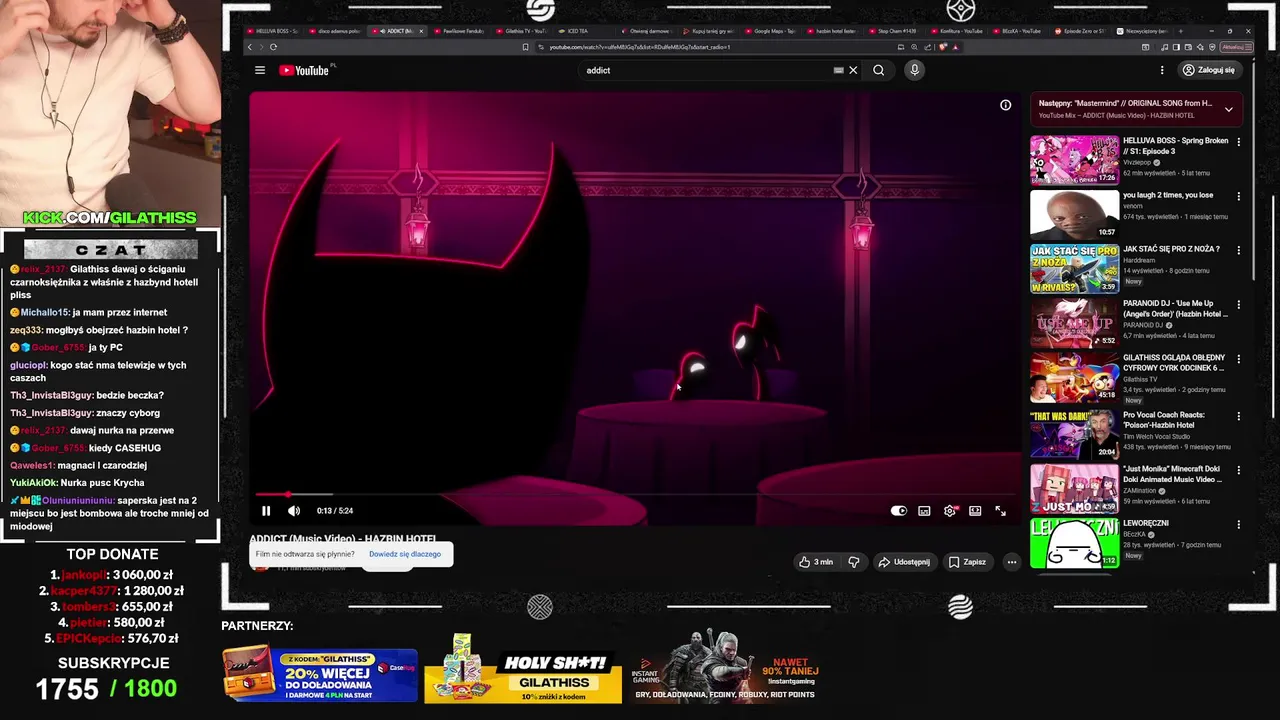1280x720 pixels.
Task: Open a new browser tab
Action: pos(1181,31)
